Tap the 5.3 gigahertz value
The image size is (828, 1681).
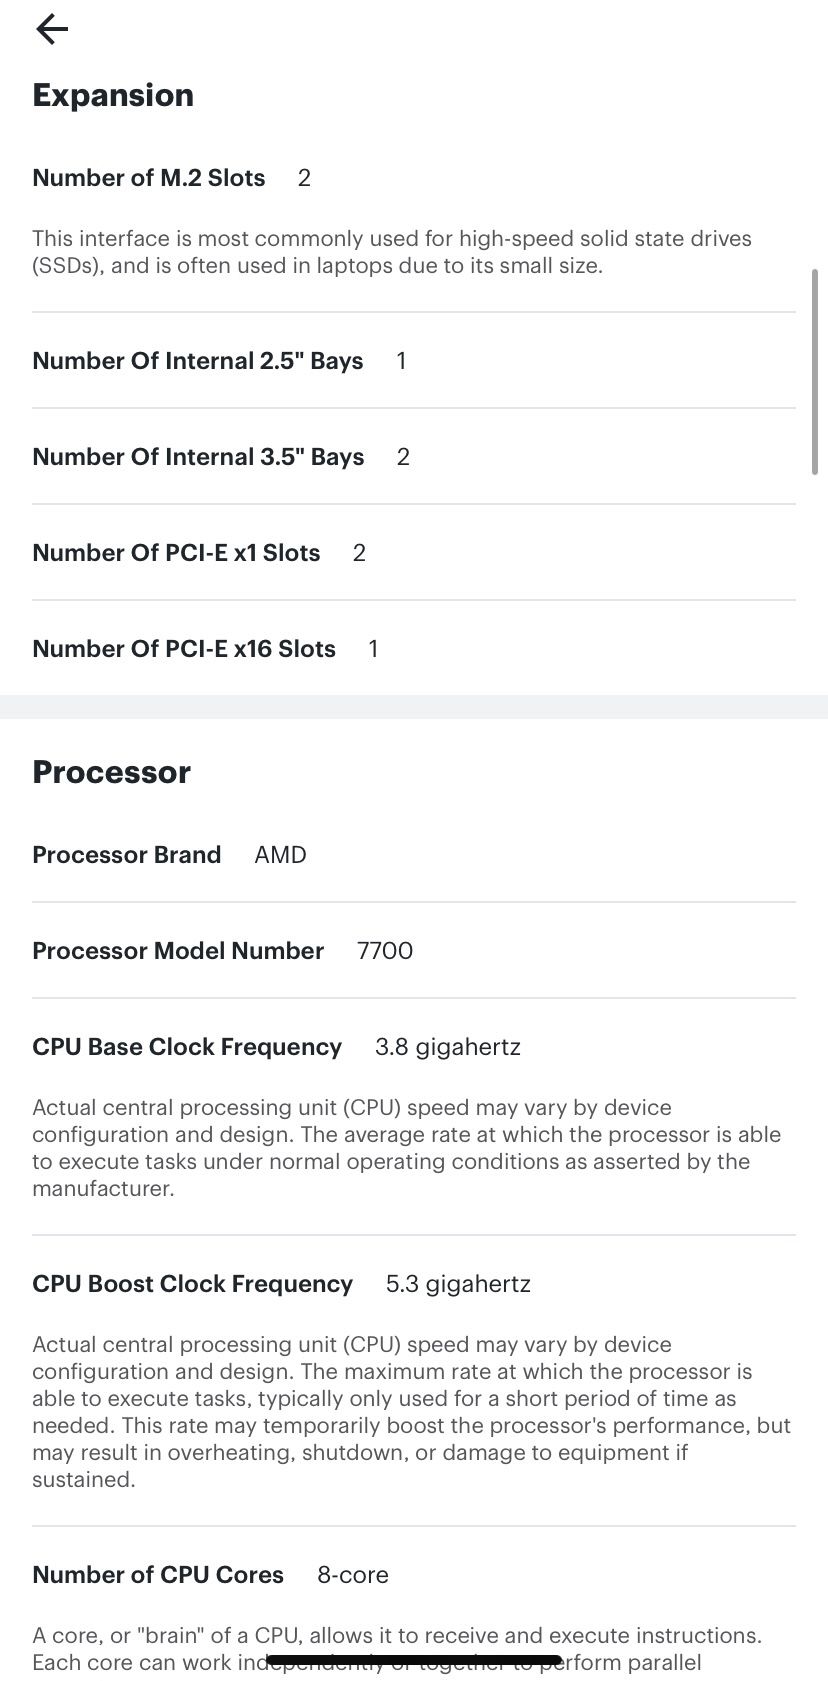[458, 1283]
